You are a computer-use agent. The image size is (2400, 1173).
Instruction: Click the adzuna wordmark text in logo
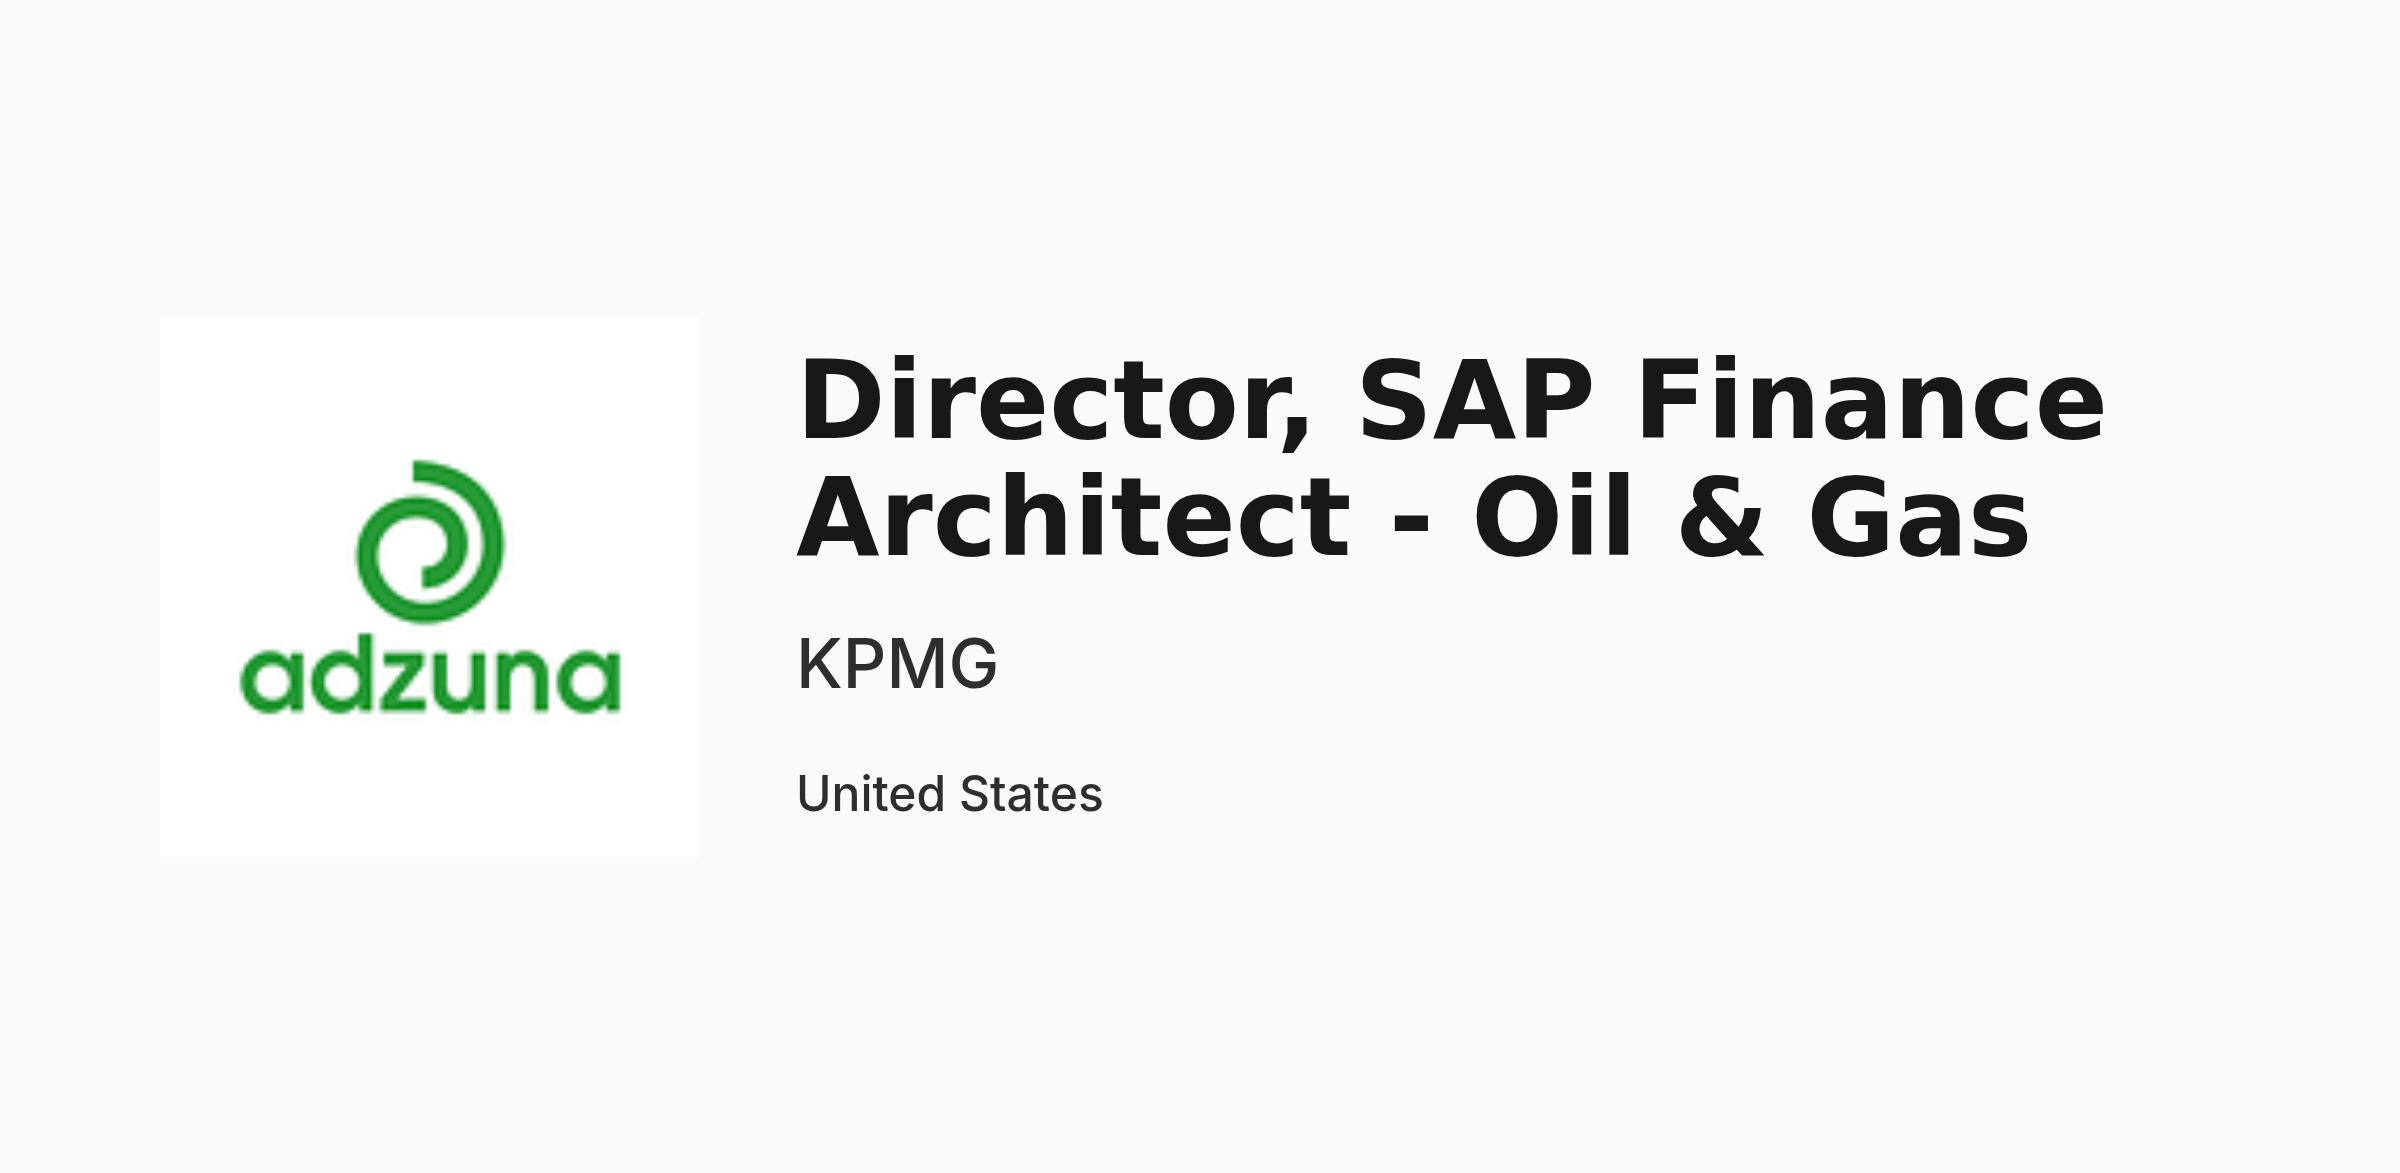coord(430,679)
